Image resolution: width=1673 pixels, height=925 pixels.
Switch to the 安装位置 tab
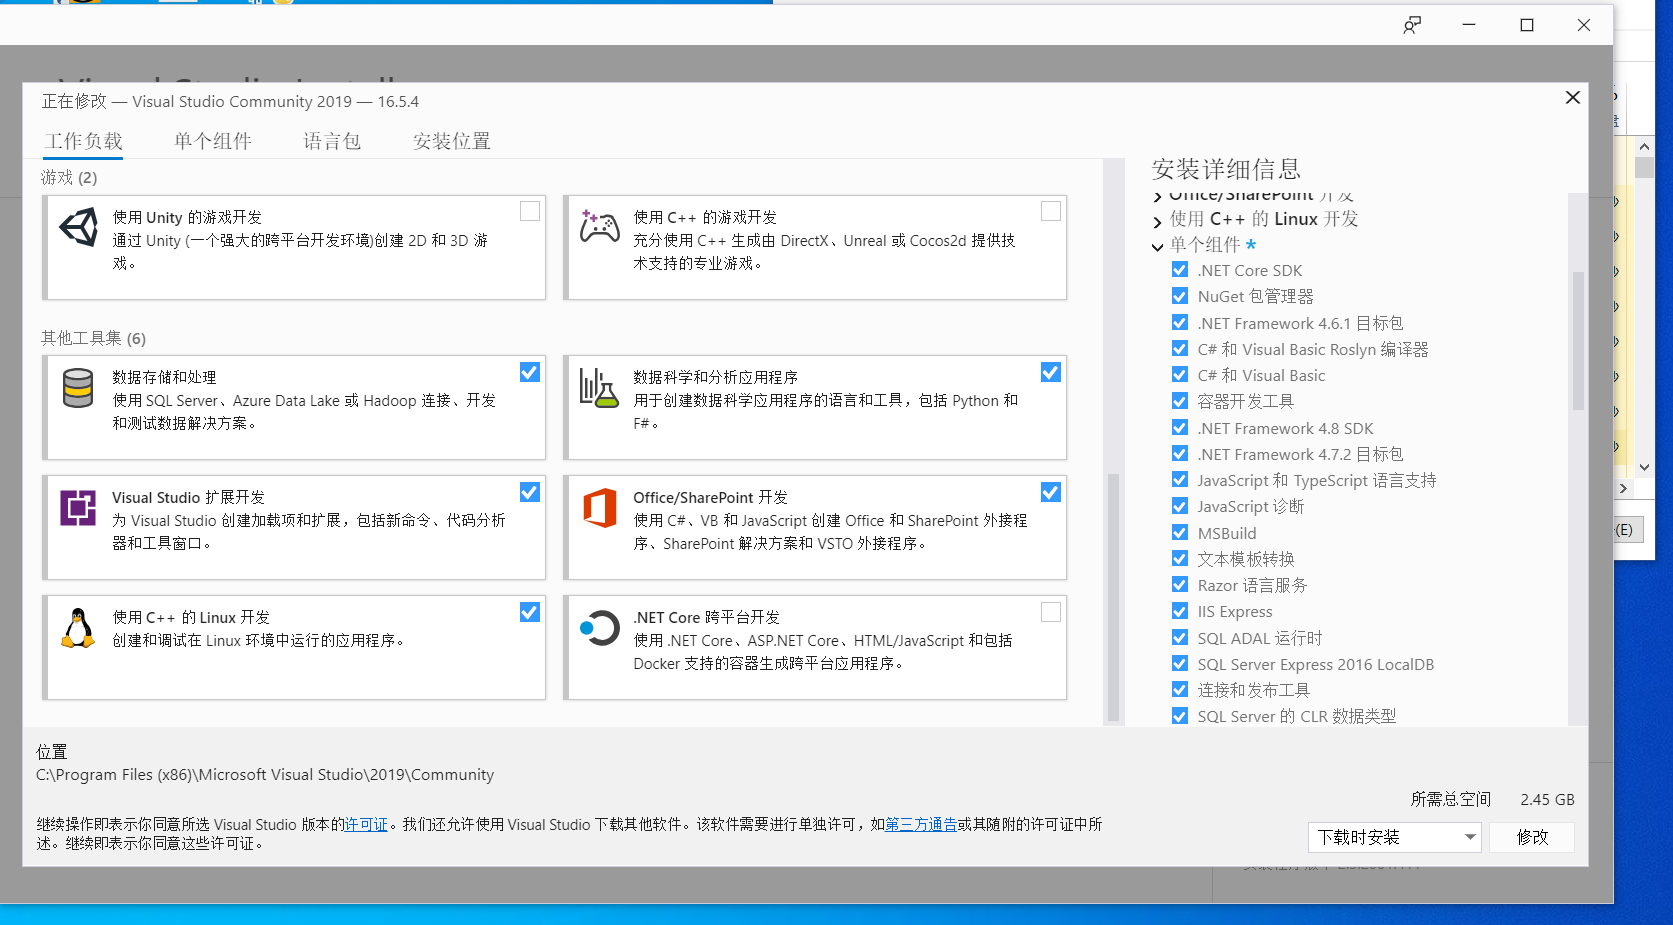pos(452,141)
